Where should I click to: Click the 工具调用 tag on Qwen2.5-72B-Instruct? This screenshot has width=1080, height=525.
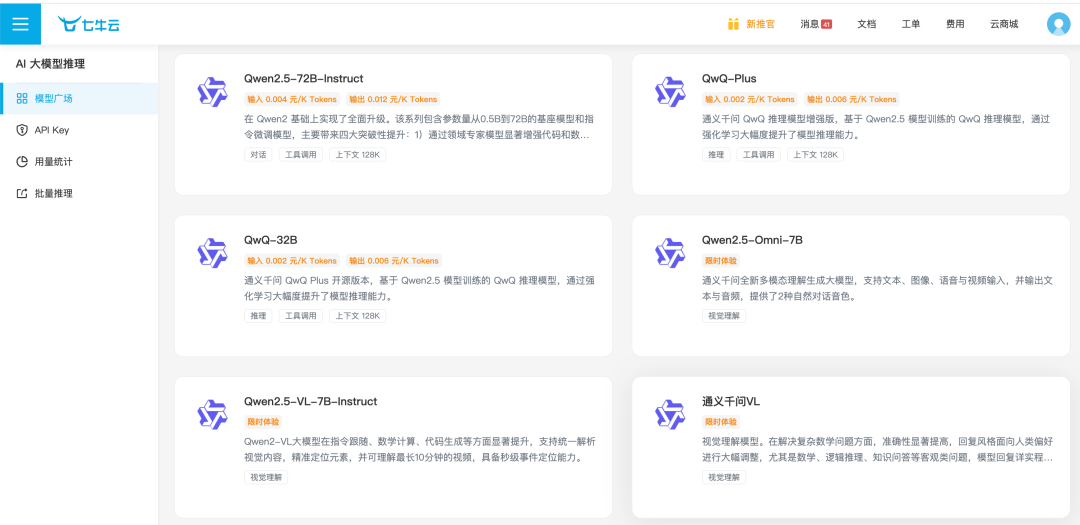coord(301,154)
